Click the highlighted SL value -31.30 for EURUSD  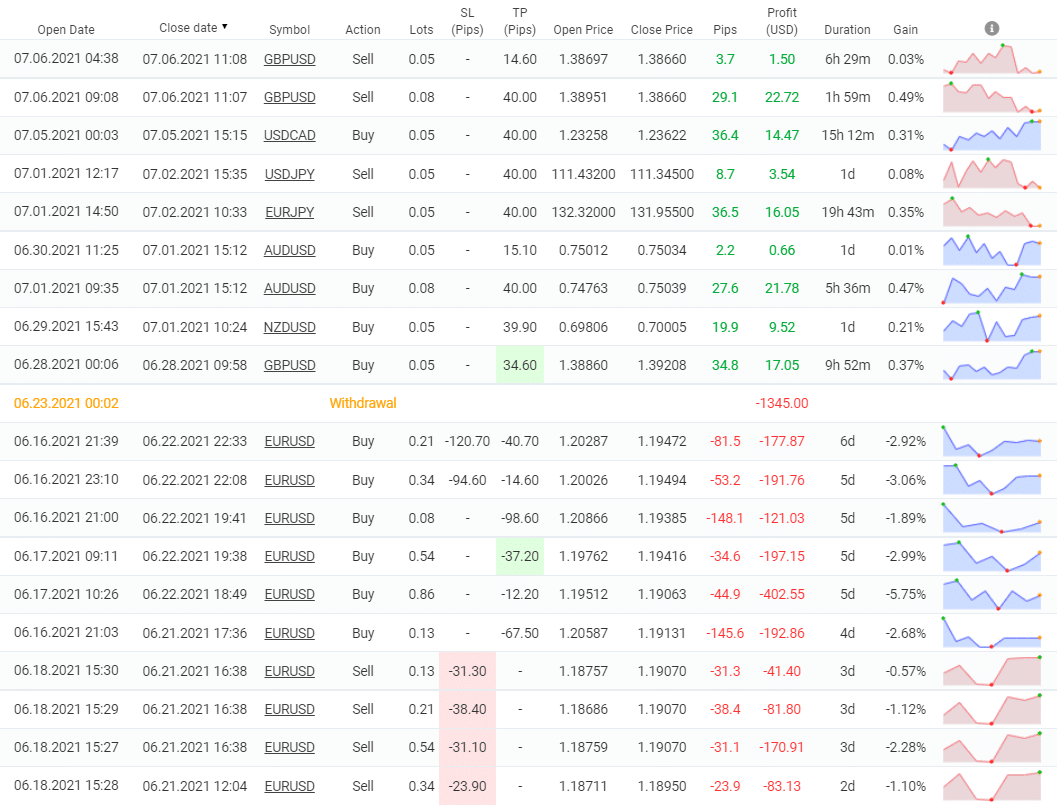pos(466,671)
